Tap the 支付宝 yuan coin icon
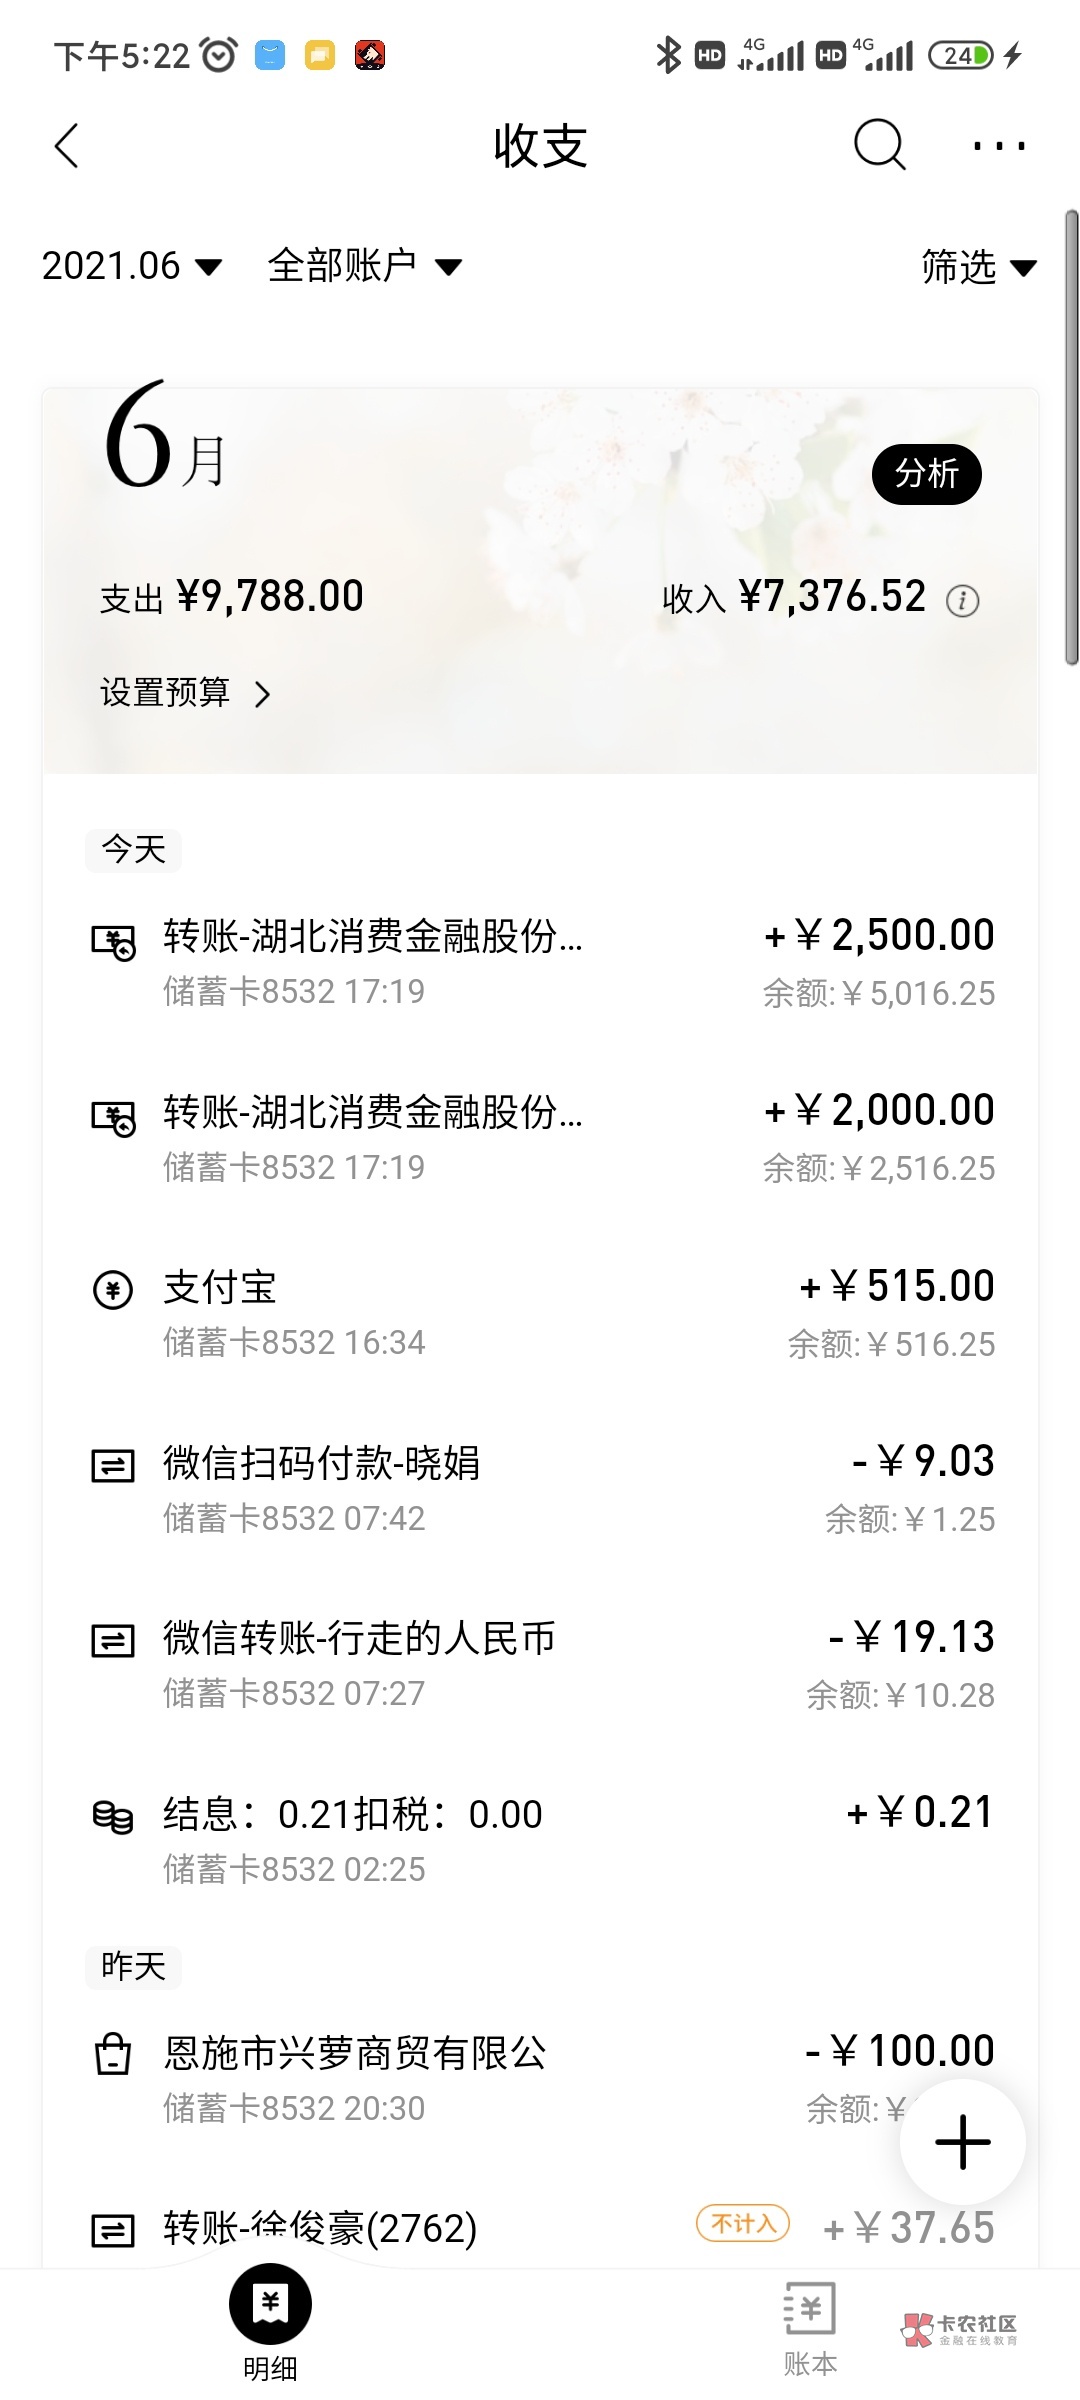This screenshot has width=1080, height=2400. click(x=113, y=1289)
